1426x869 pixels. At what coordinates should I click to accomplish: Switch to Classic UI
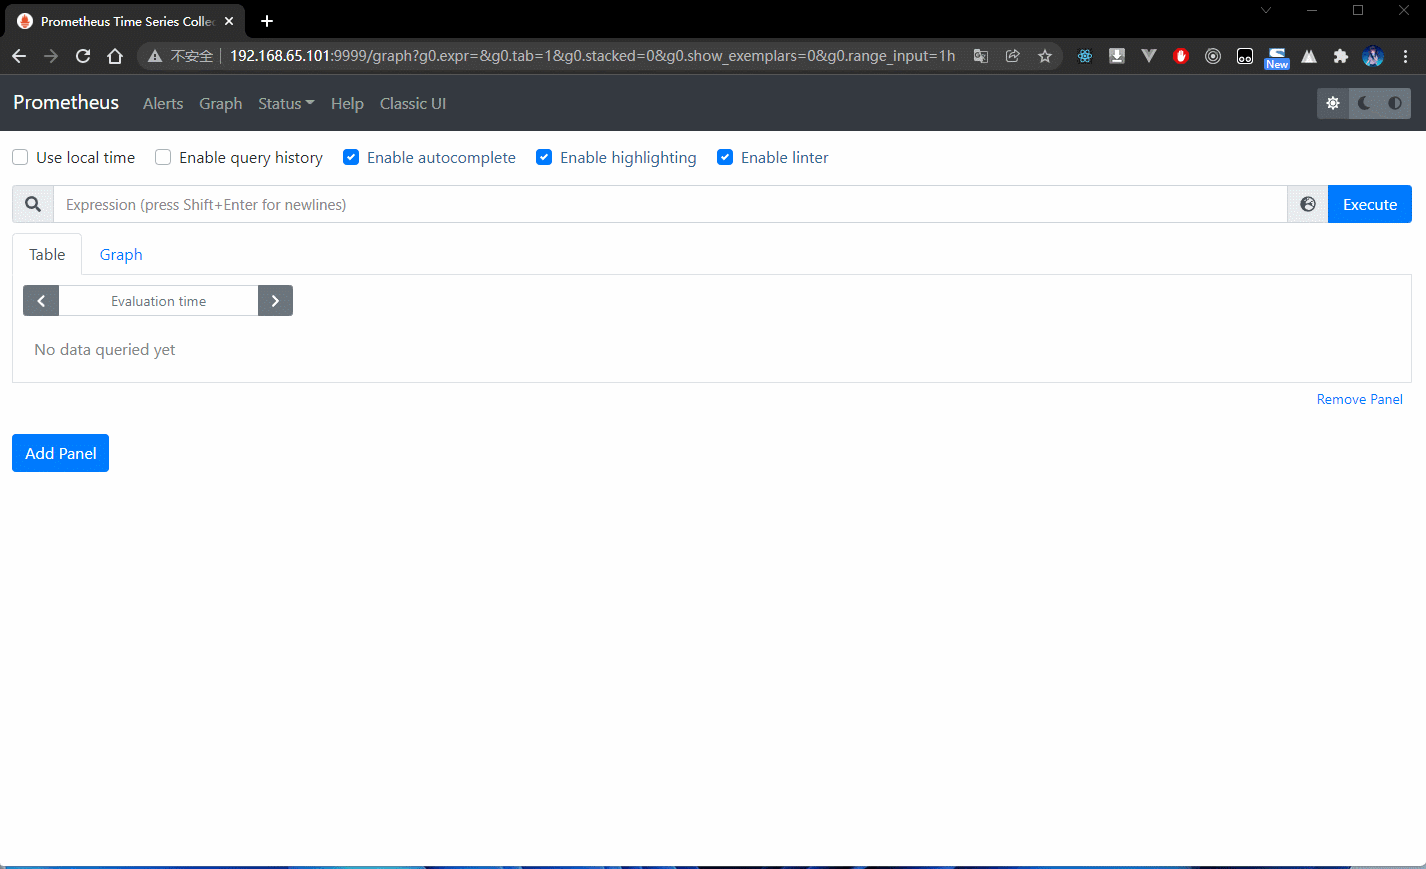pyautogui.click(x=413, y=103)
